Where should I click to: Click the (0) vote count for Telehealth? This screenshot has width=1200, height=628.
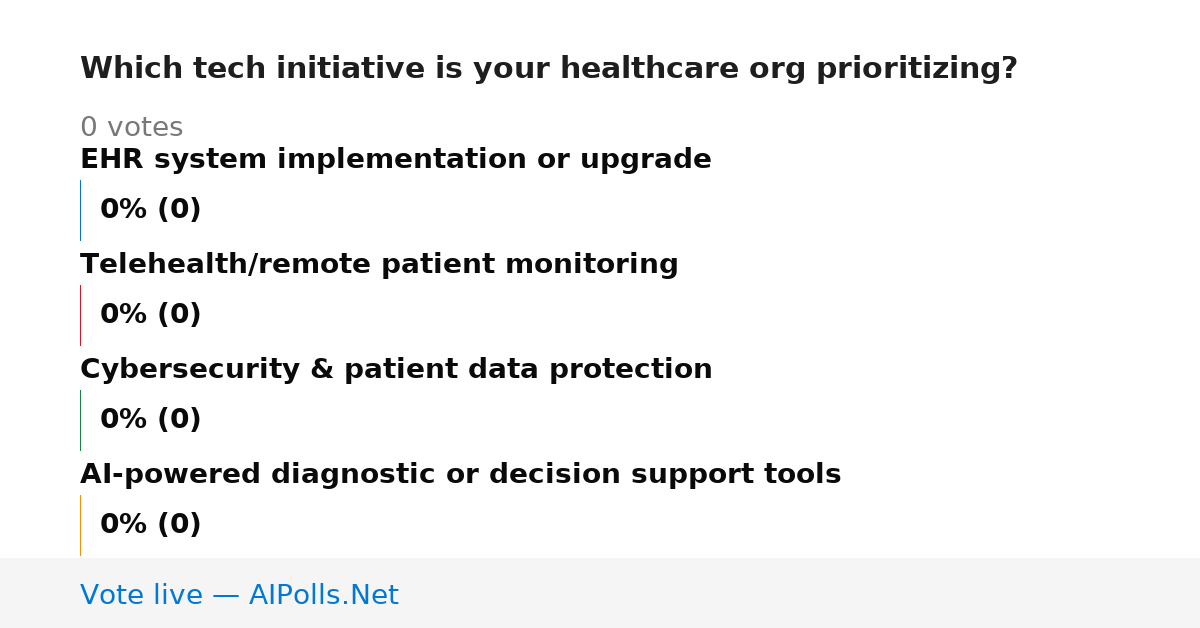179,315
